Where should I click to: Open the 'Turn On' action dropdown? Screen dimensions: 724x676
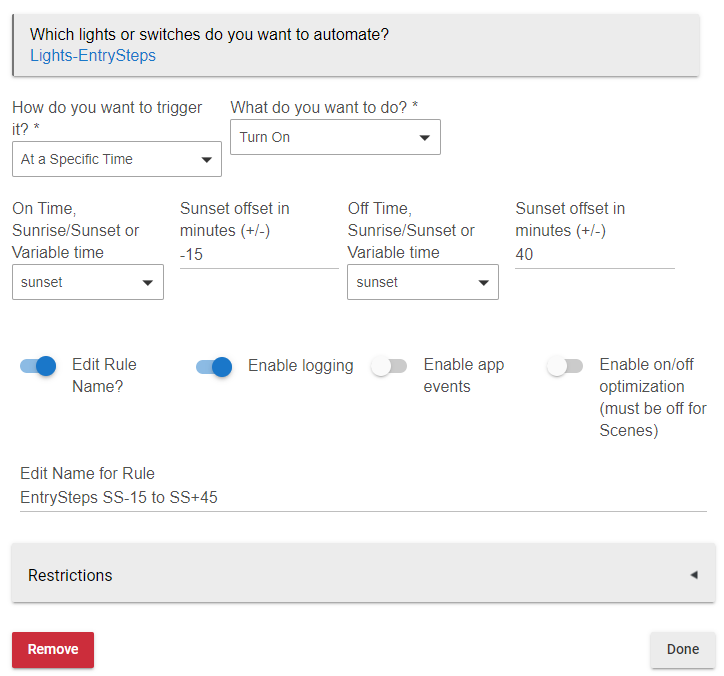click(335, 137)
